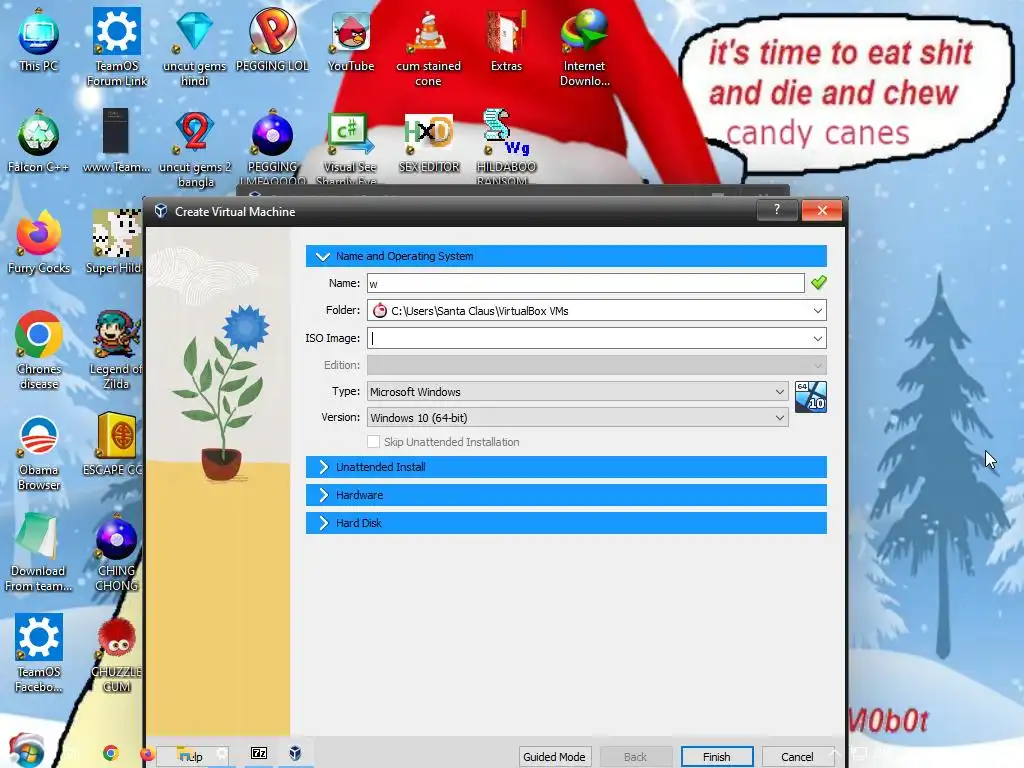This screenshot has width=1024, height=768.
Task: Launch the red Chuzzle game shortcut
Action: [116, 653]
